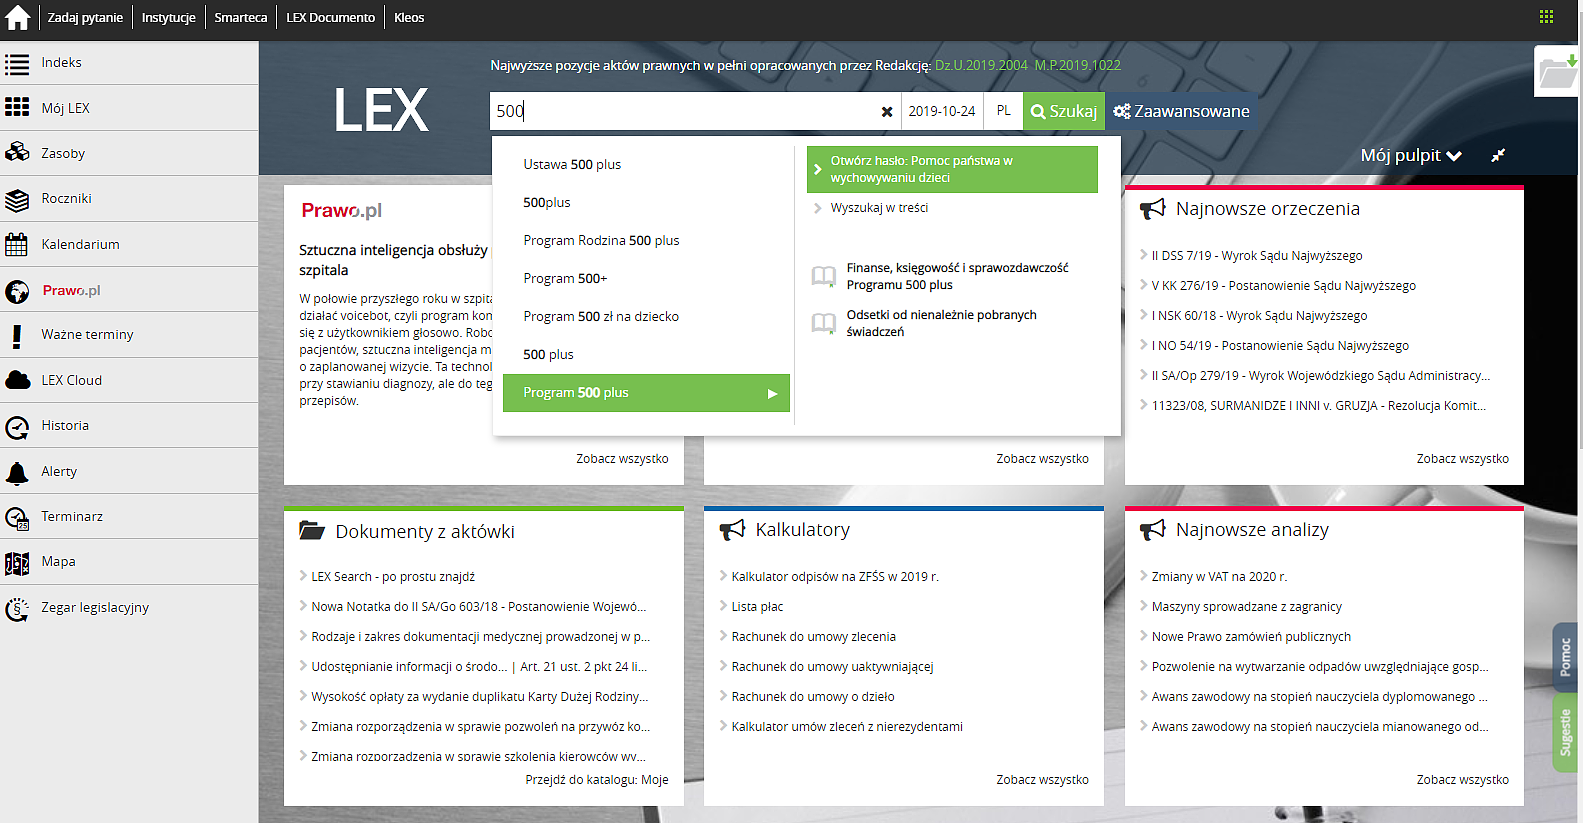Image resolution: width=1583 pixels, height=823 pixels.
Task: Click Przejdź do katalogu: Moje link
Action: coord(597,779)
